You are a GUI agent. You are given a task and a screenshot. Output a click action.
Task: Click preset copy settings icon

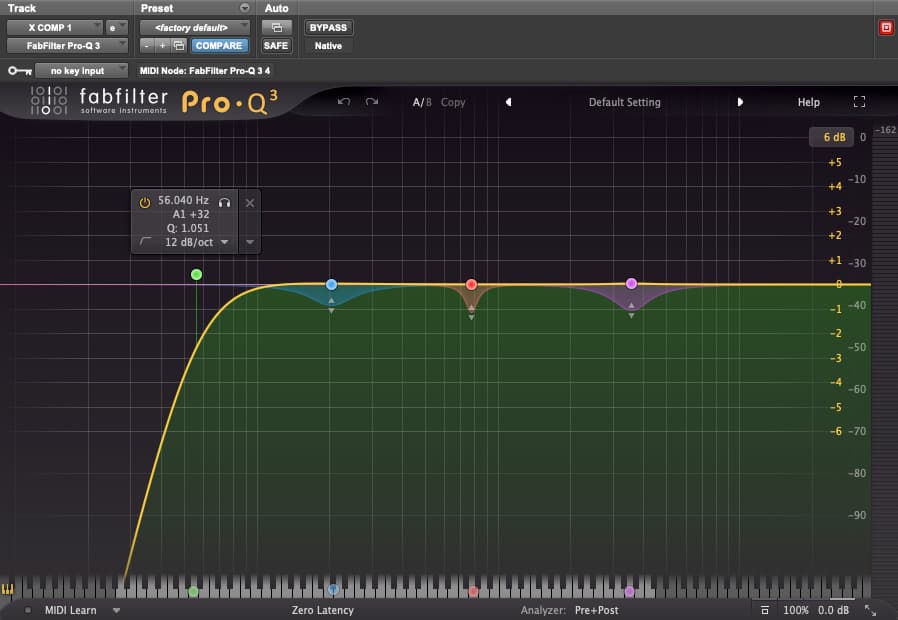[179, 45]
